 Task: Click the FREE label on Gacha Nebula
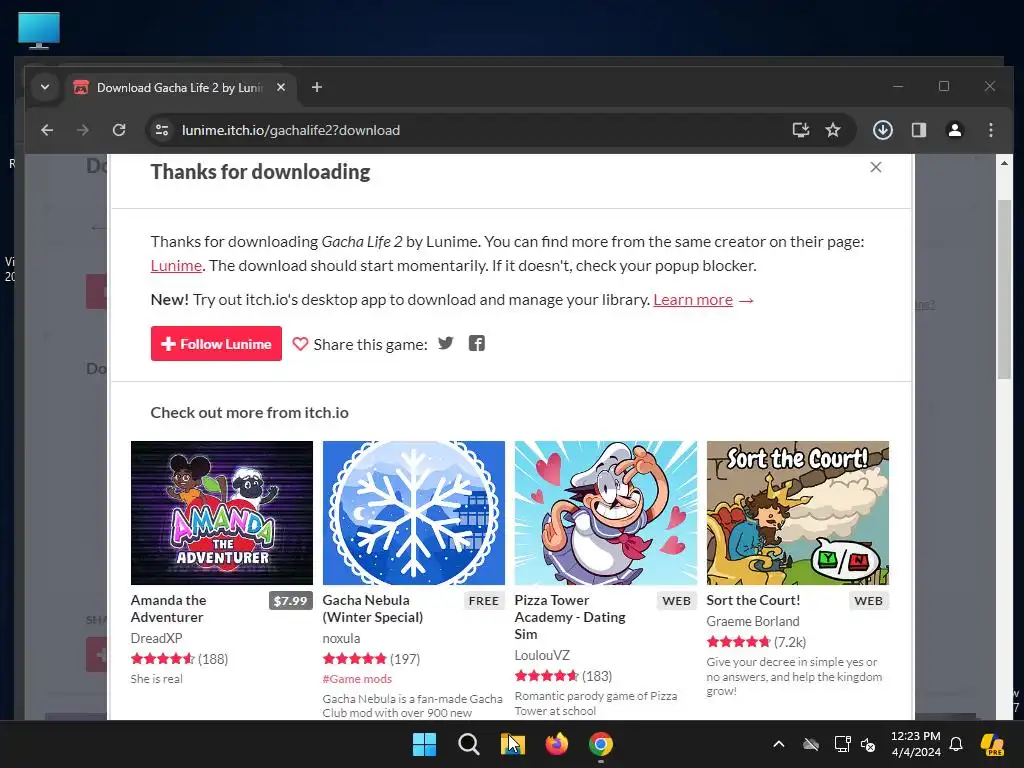[484, 601]
